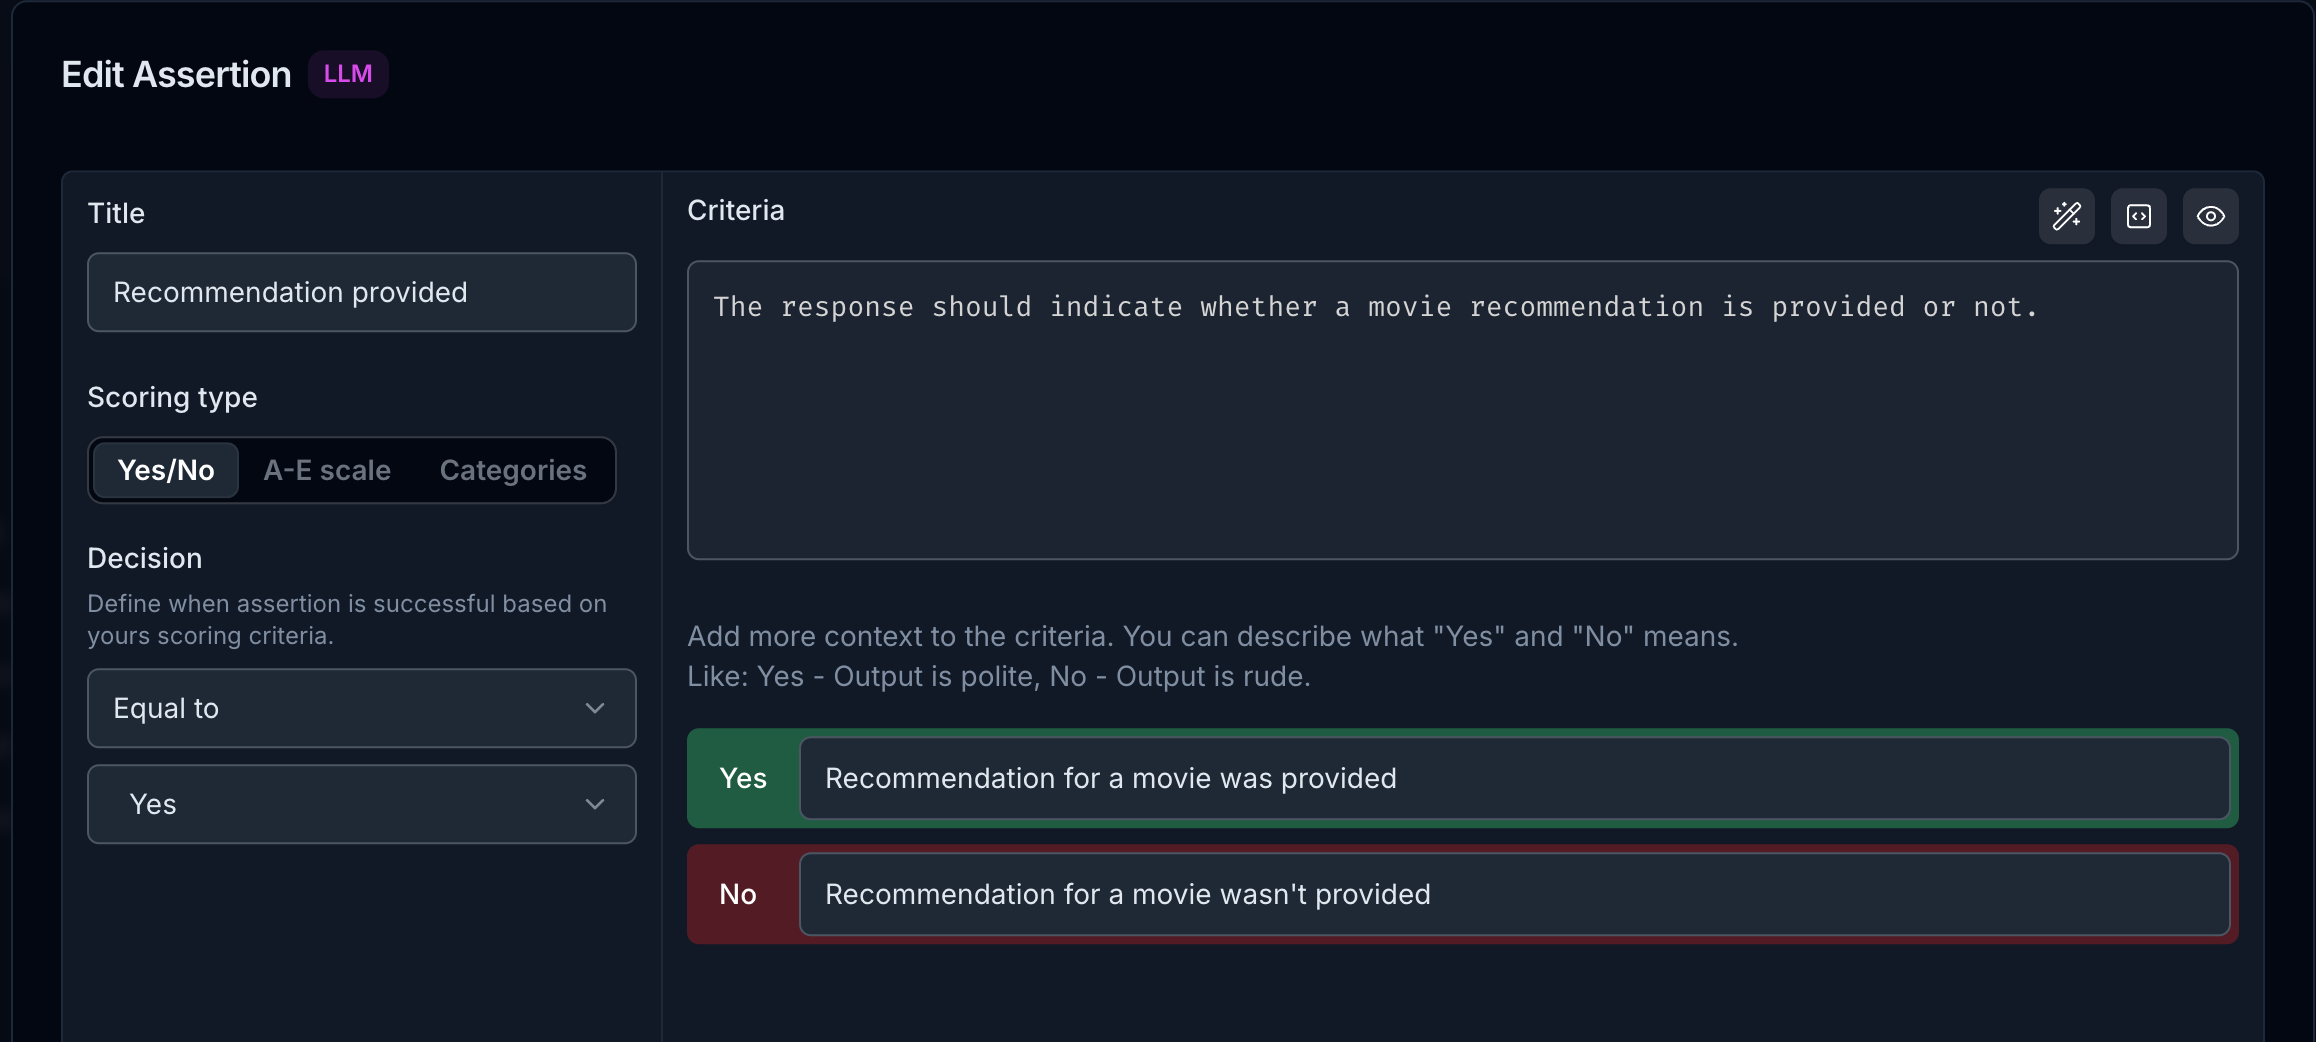Select the Scoring type section header
The height and width of the screenshot is (1042, 2316).
[172, 397]
